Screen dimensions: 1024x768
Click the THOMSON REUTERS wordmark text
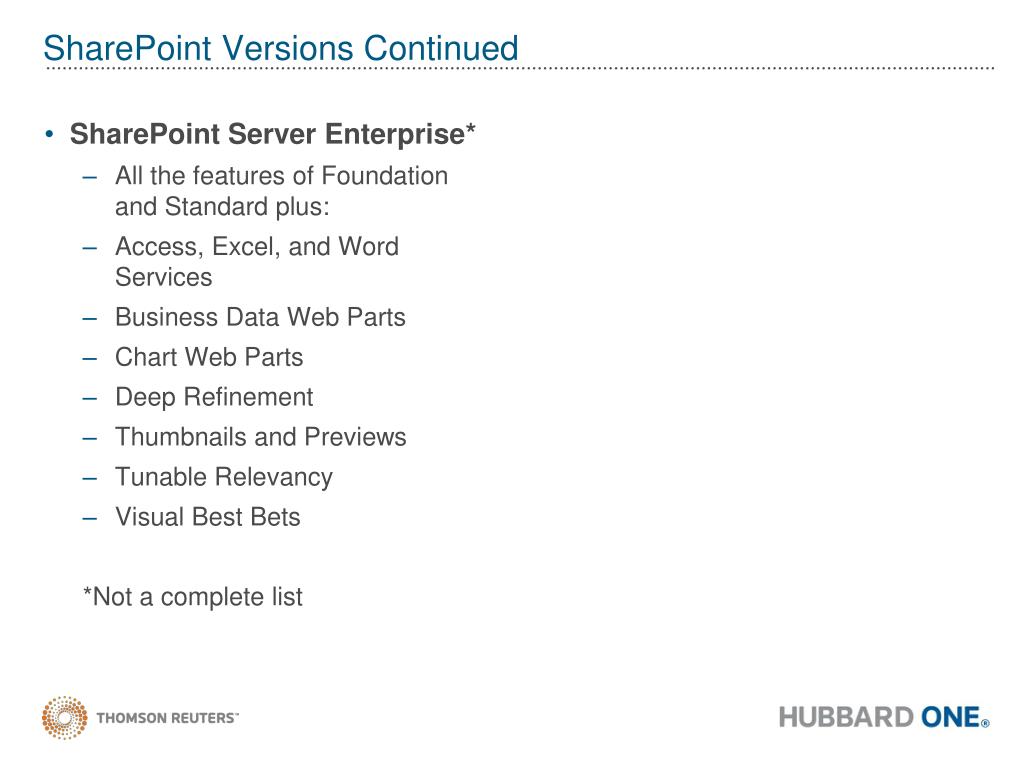tap(168, 718)
